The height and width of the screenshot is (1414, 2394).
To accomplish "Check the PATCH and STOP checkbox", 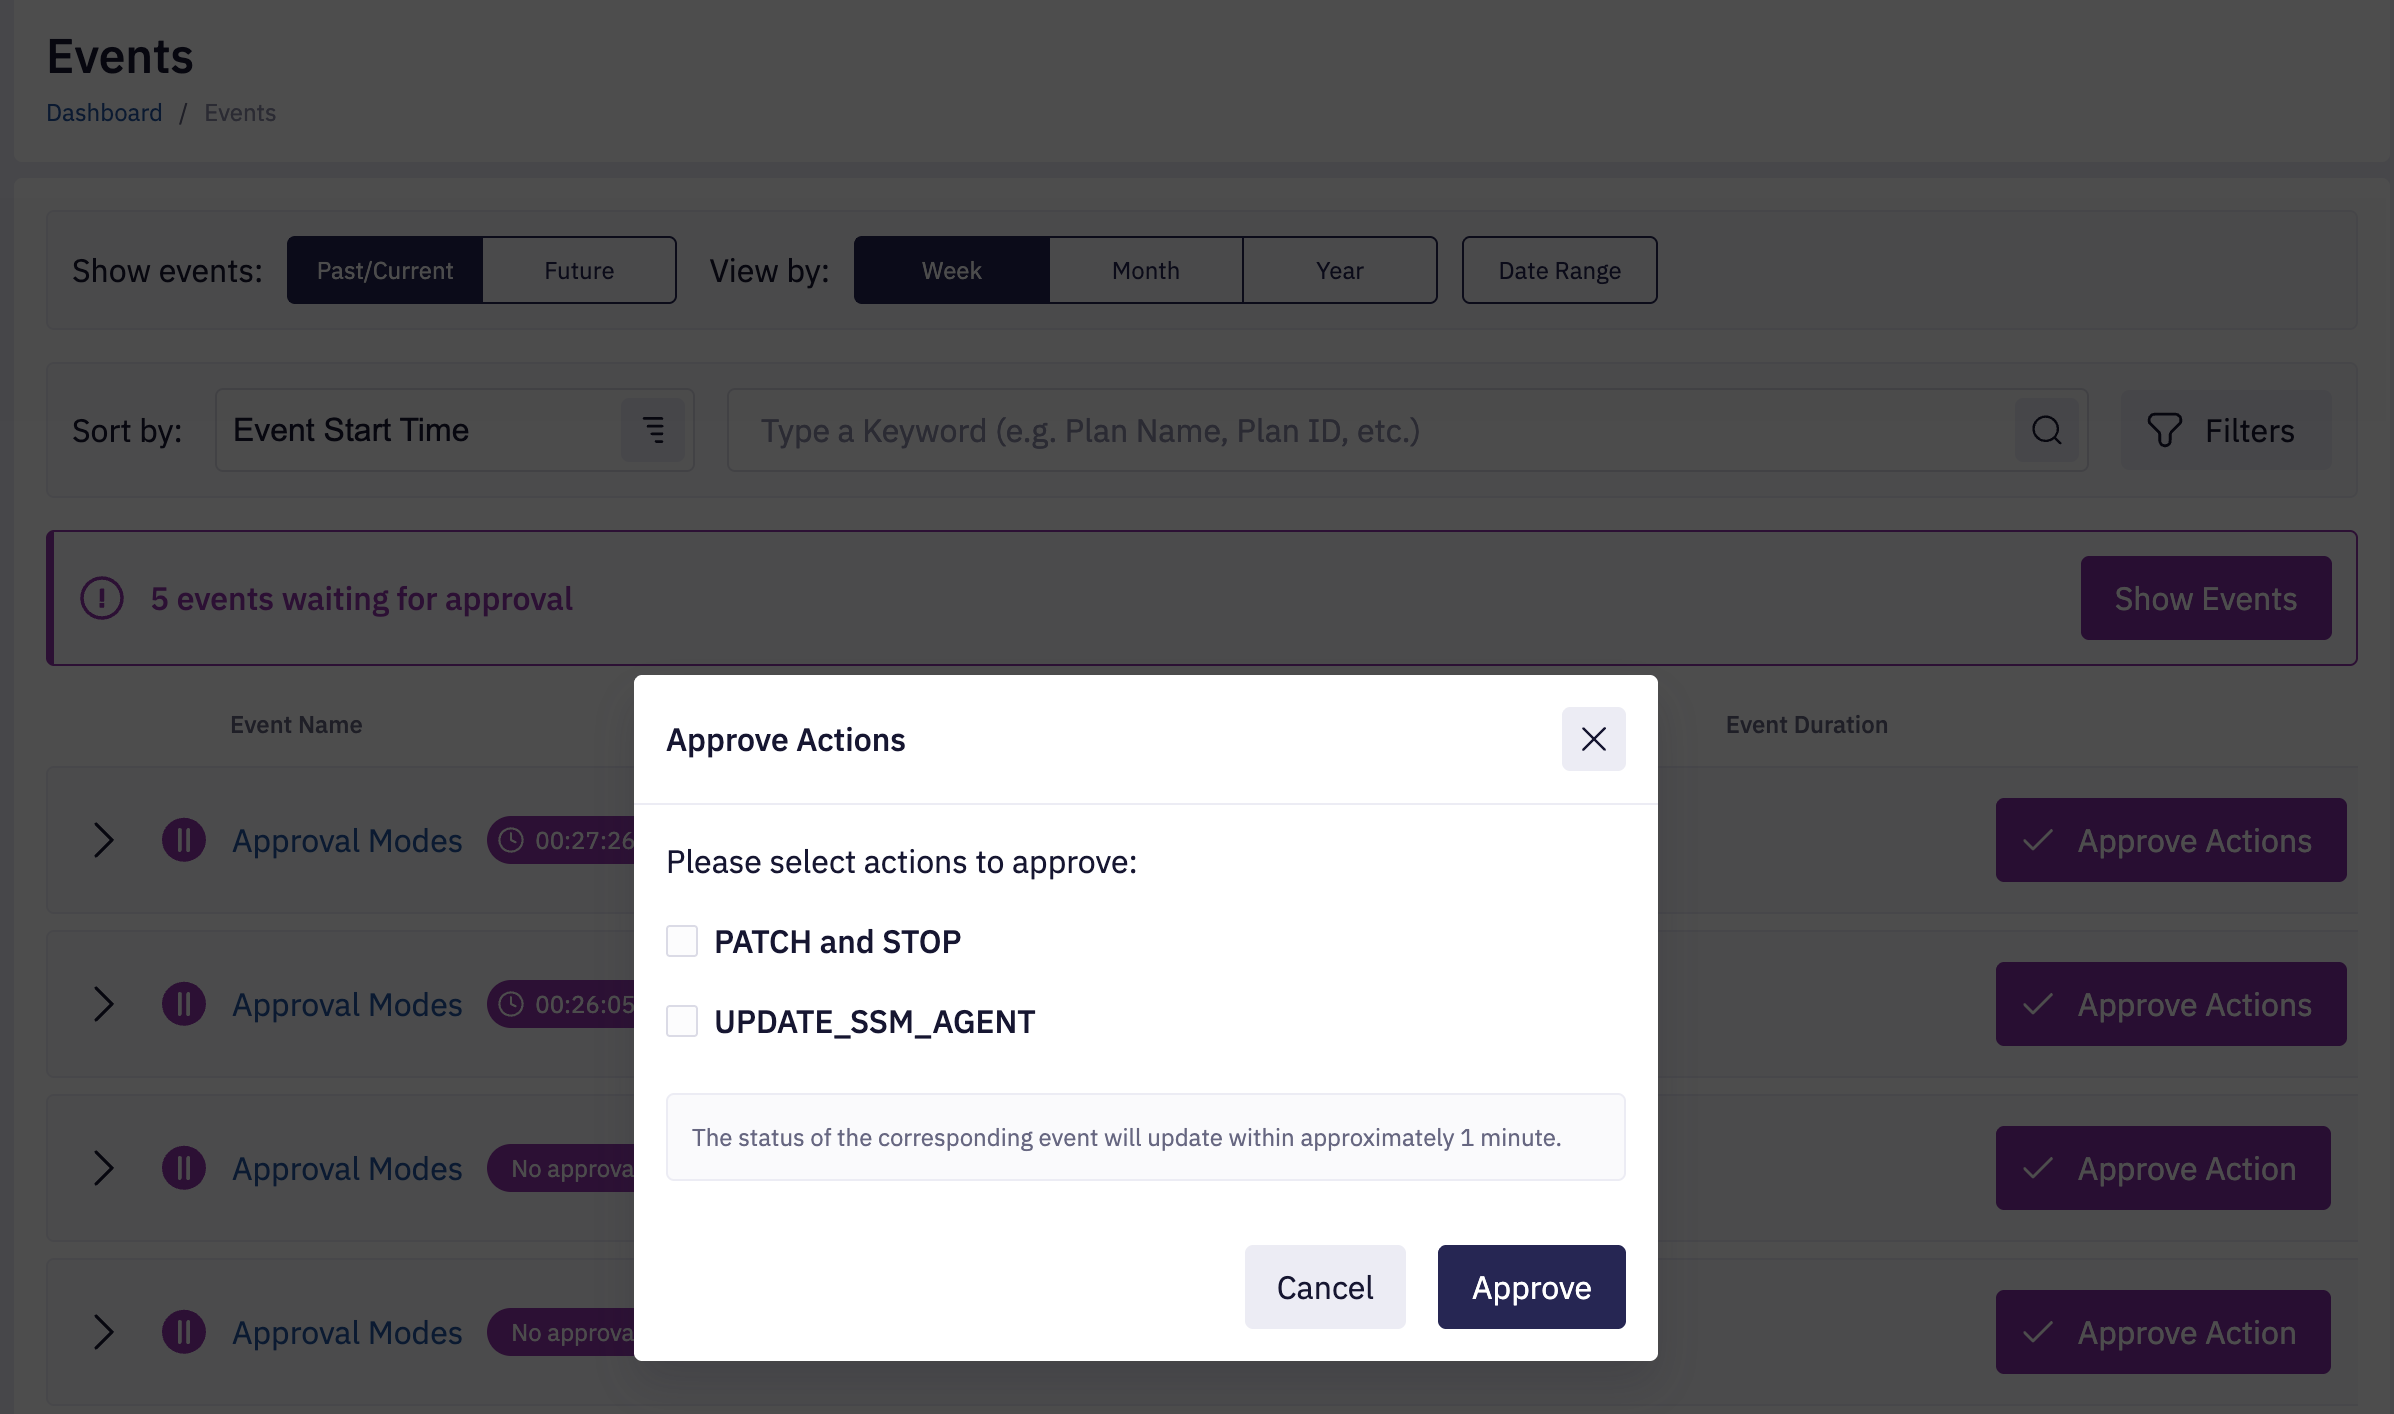I will tap(682, 941).
